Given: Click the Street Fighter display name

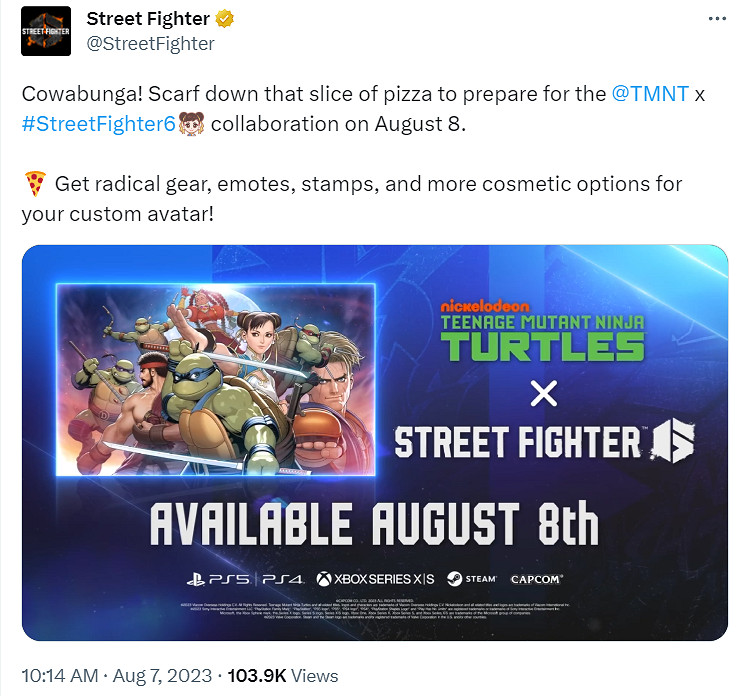Looking at the screenshot, I should (x=148, y=18).
